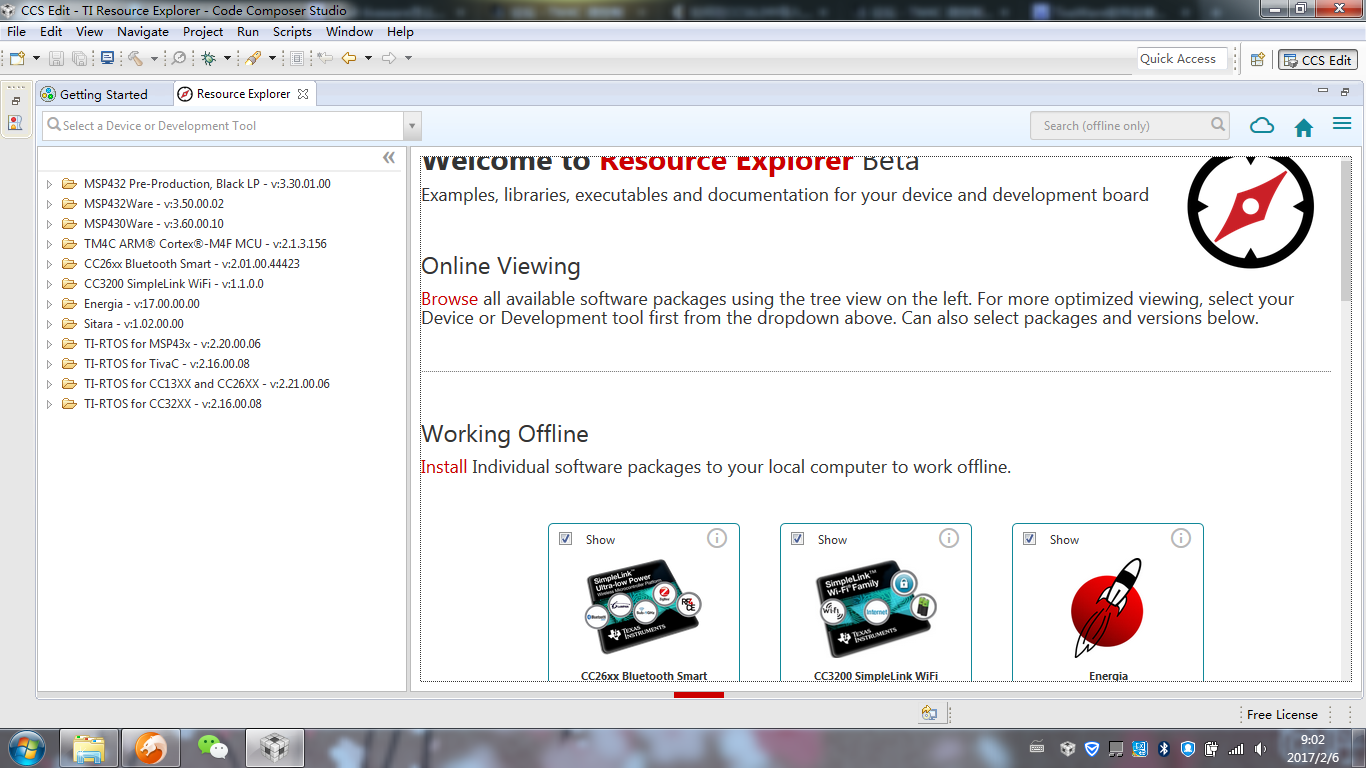Open the Device or Development Tool dropdown arrow

(412, 126)
